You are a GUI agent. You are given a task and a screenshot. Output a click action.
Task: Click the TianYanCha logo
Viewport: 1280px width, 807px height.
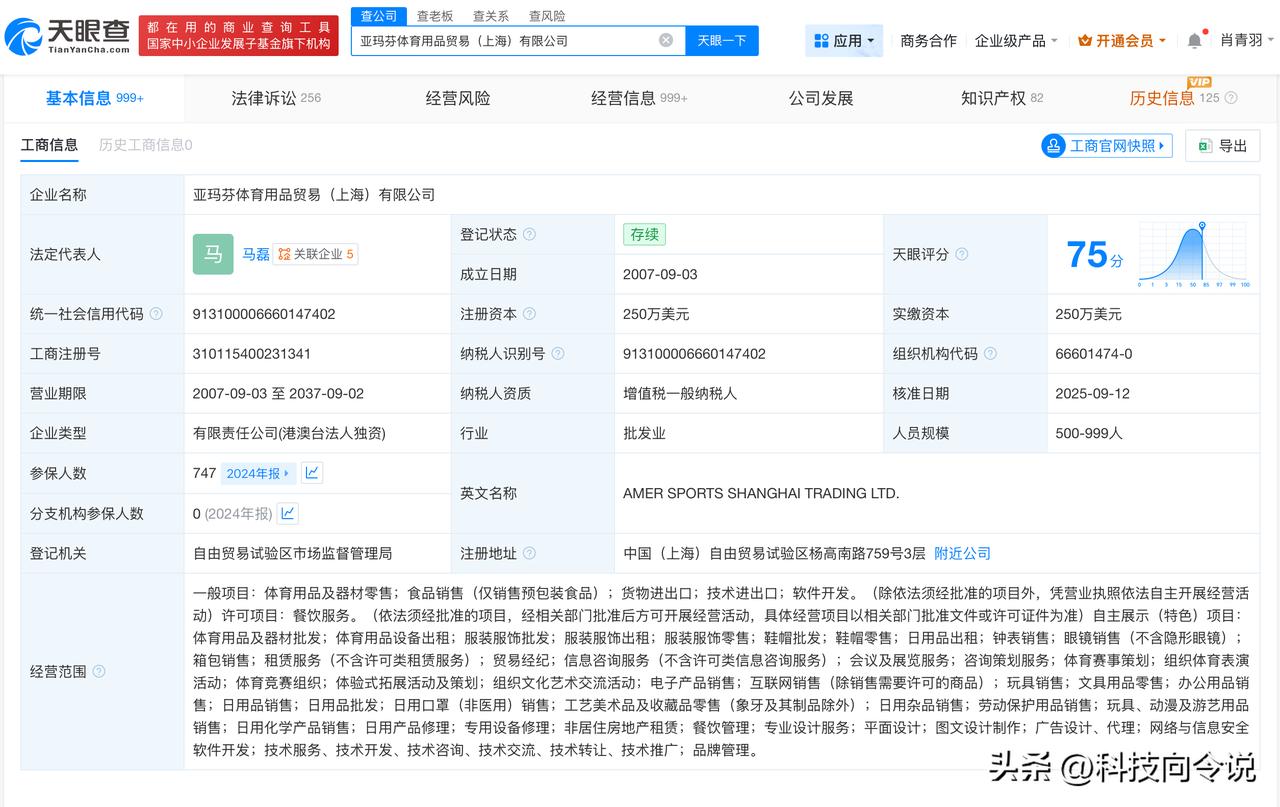[x=67, y=36]
